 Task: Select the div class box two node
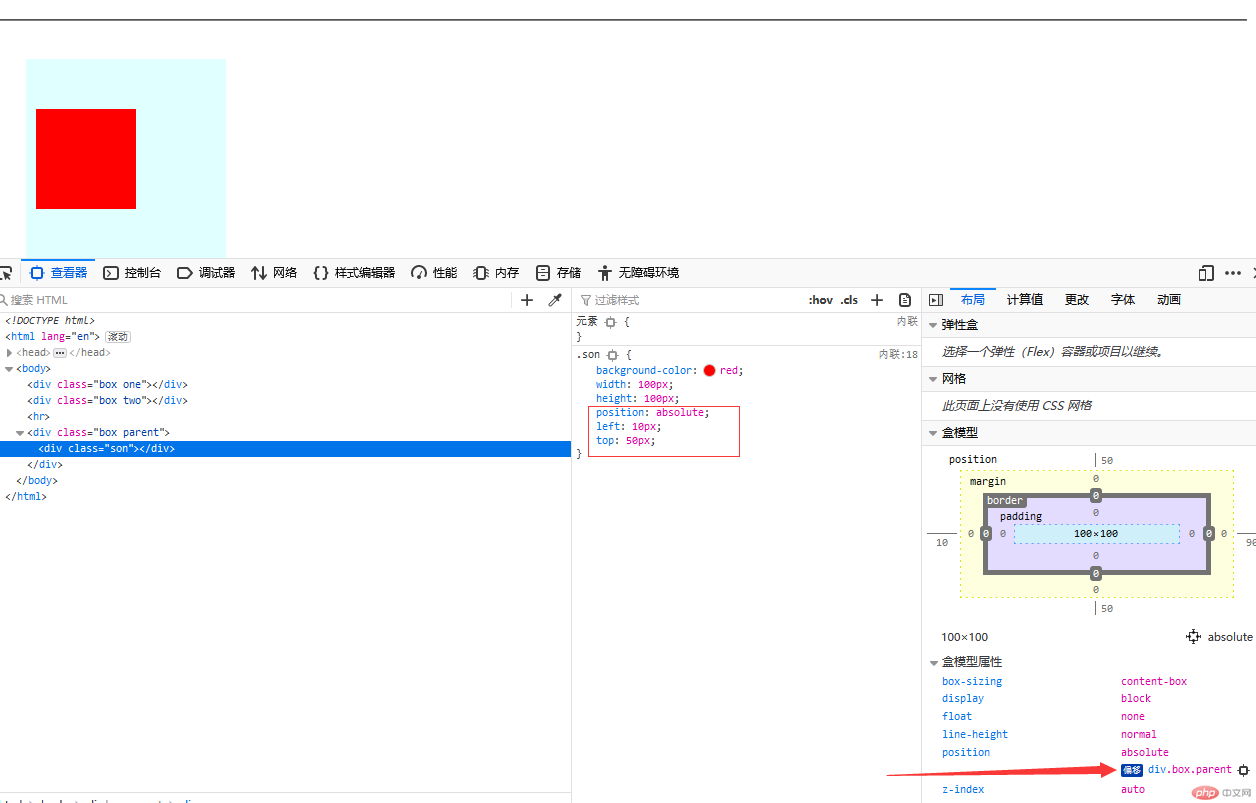(107, 401)
